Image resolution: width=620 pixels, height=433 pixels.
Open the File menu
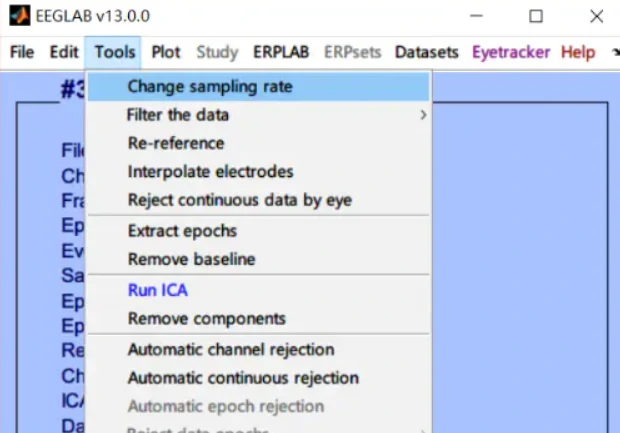click(x=22, y=52)
